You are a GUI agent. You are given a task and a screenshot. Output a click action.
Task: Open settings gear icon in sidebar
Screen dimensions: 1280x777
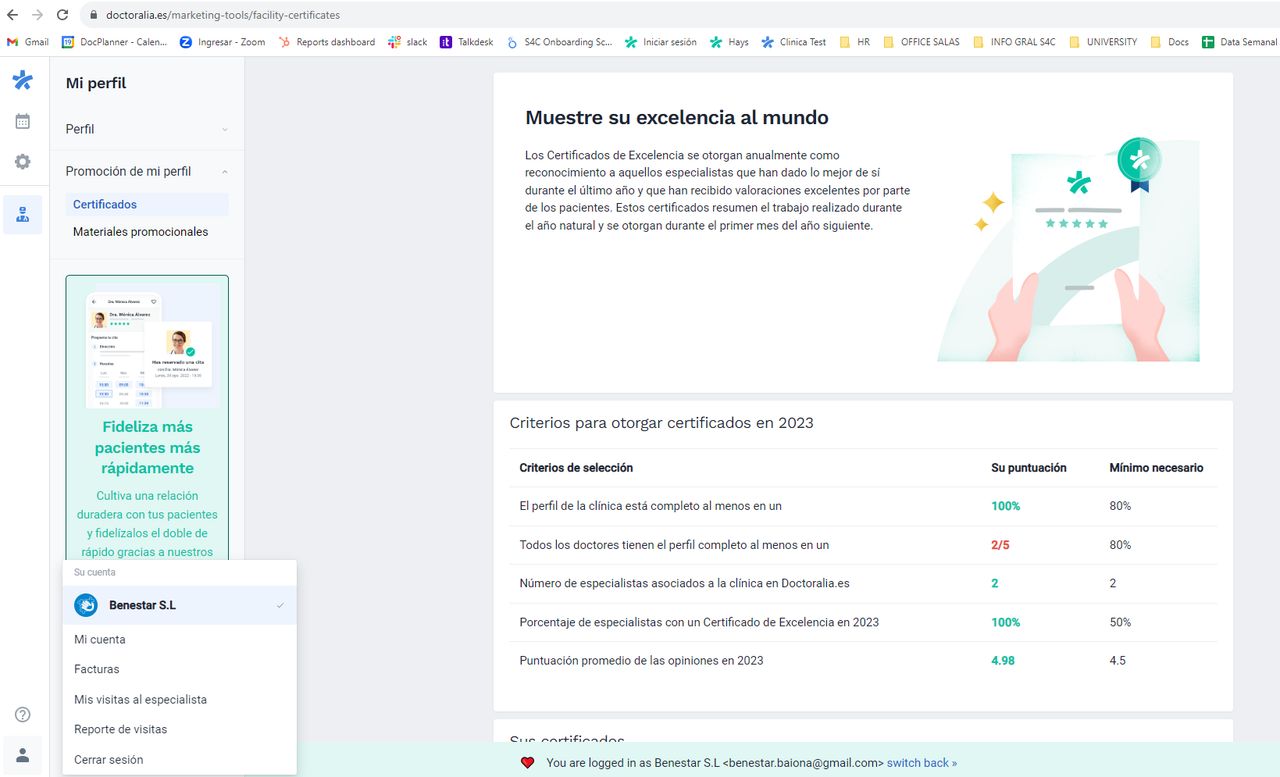click(x=22, y=162)
